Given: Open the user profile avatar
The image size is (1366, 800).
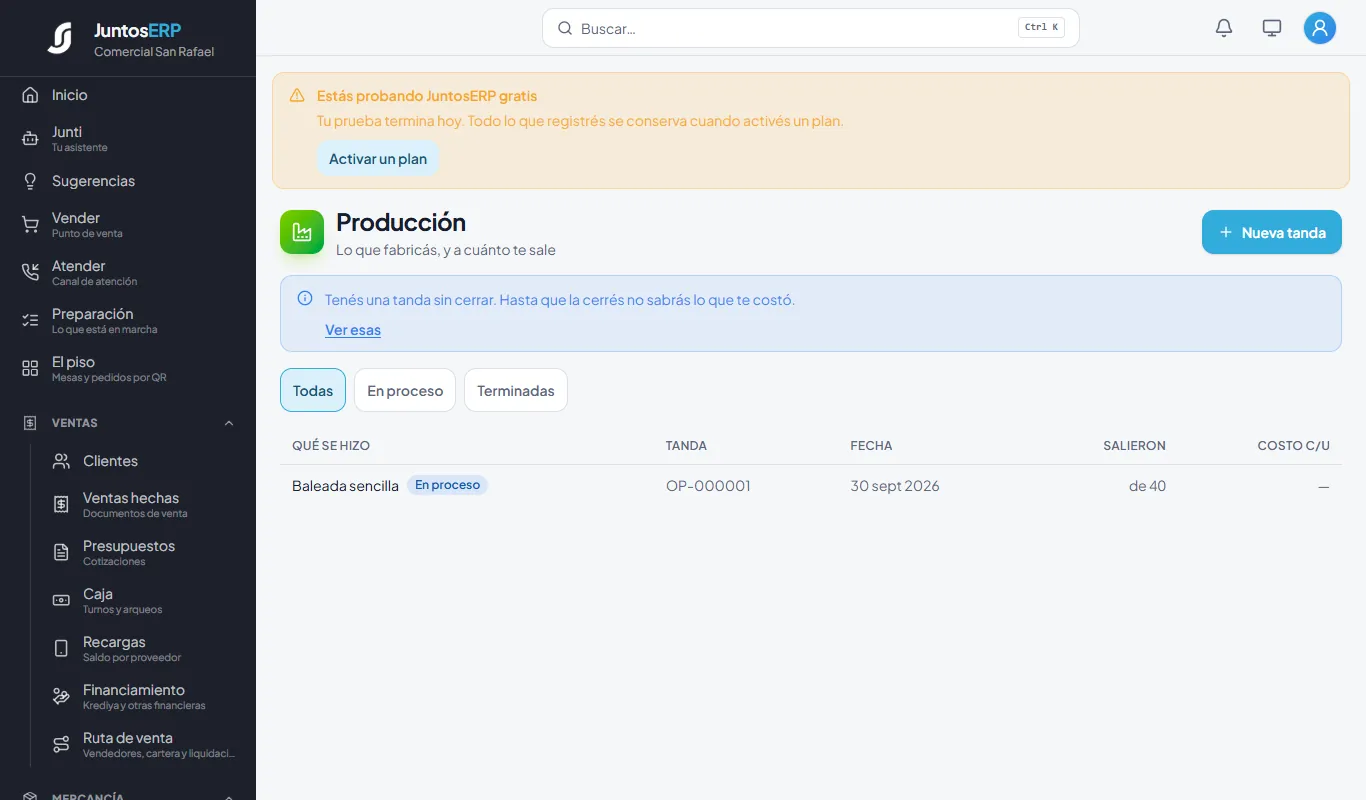Looking at the screenshot, I should pyautogui.click(x=1320, y=28).
